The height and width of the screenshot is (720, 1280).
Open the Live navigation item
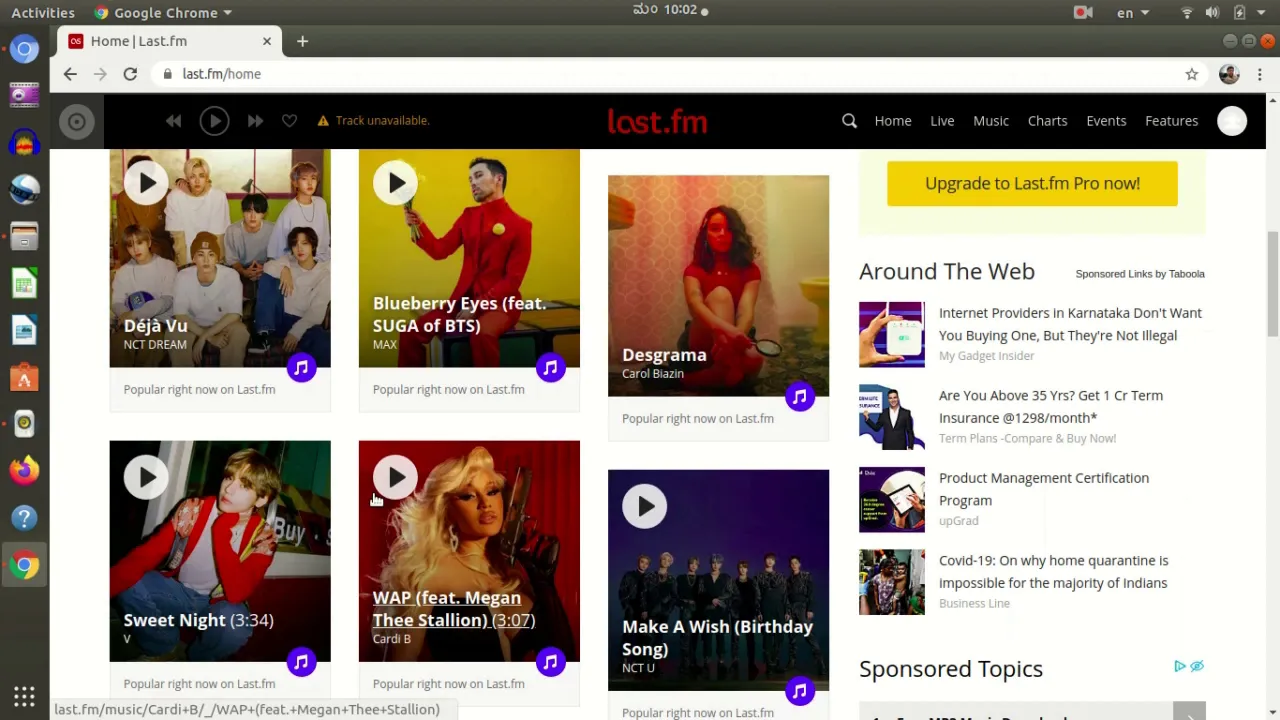(x=942, y=121)
